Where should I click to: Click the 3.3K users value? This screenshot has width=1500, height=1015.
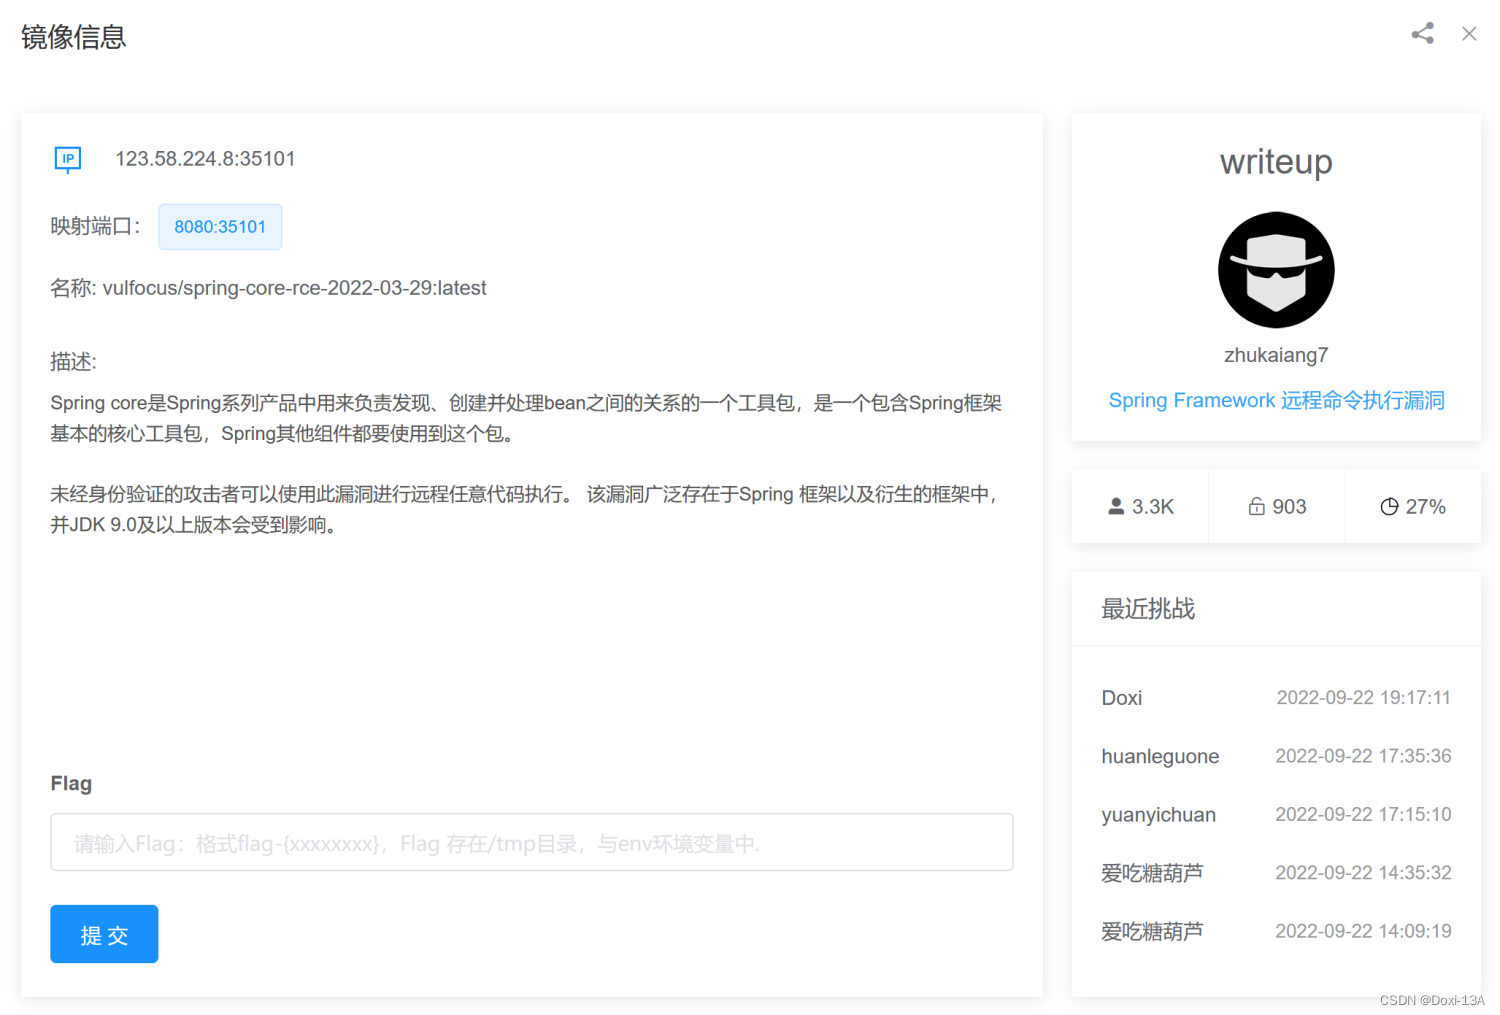click(x=1152, y=507)
